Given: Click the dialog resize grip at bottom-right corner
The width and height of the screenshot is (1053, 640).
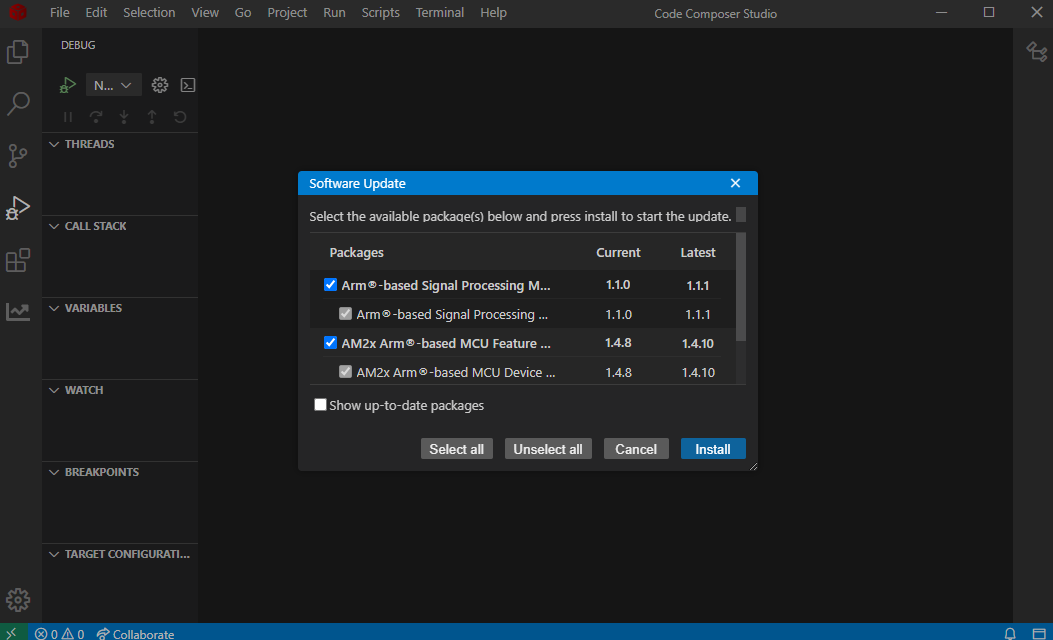Looking at the screenshot, I should coord(753,466).
